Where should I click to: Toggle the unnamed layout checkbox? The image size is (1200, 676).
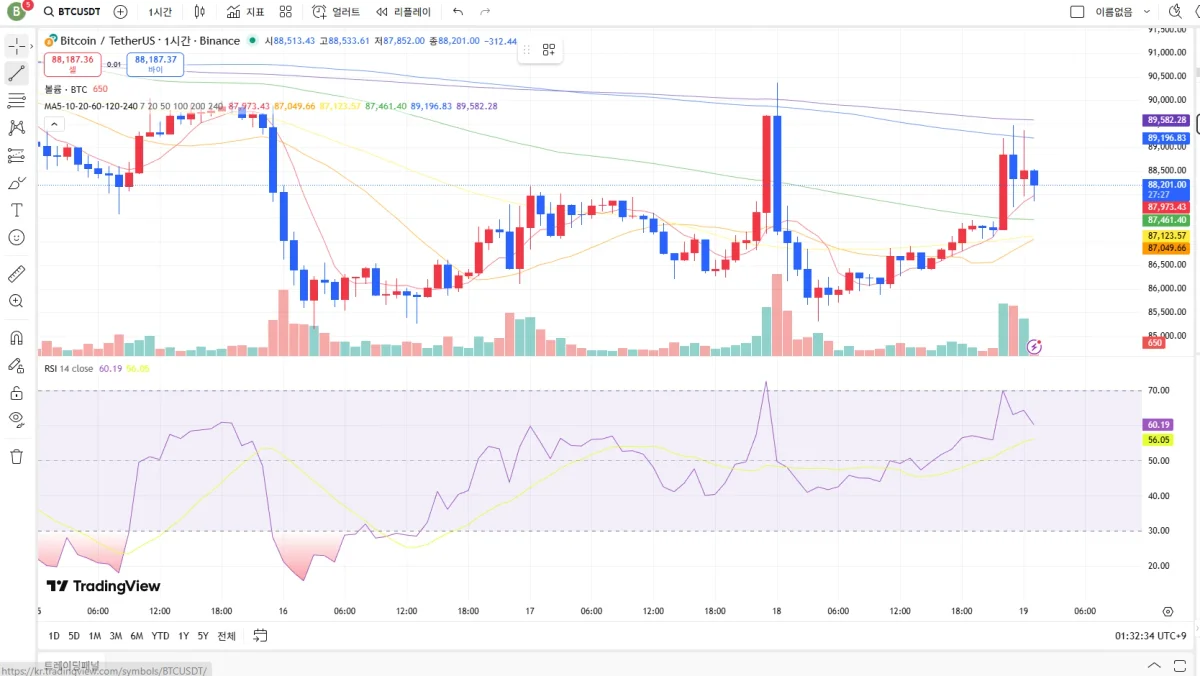pos(1077,12)
